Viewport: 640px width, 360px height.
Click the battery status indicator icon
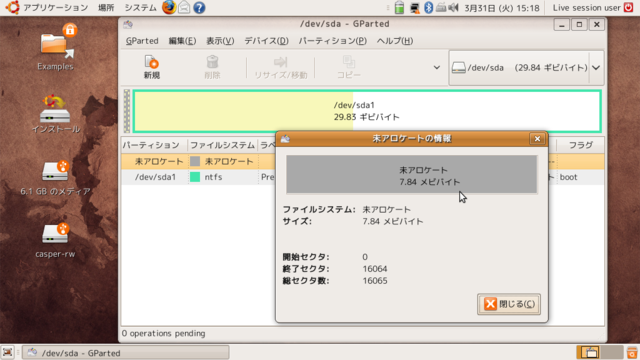pyautogui.click(x=400, y=8)
